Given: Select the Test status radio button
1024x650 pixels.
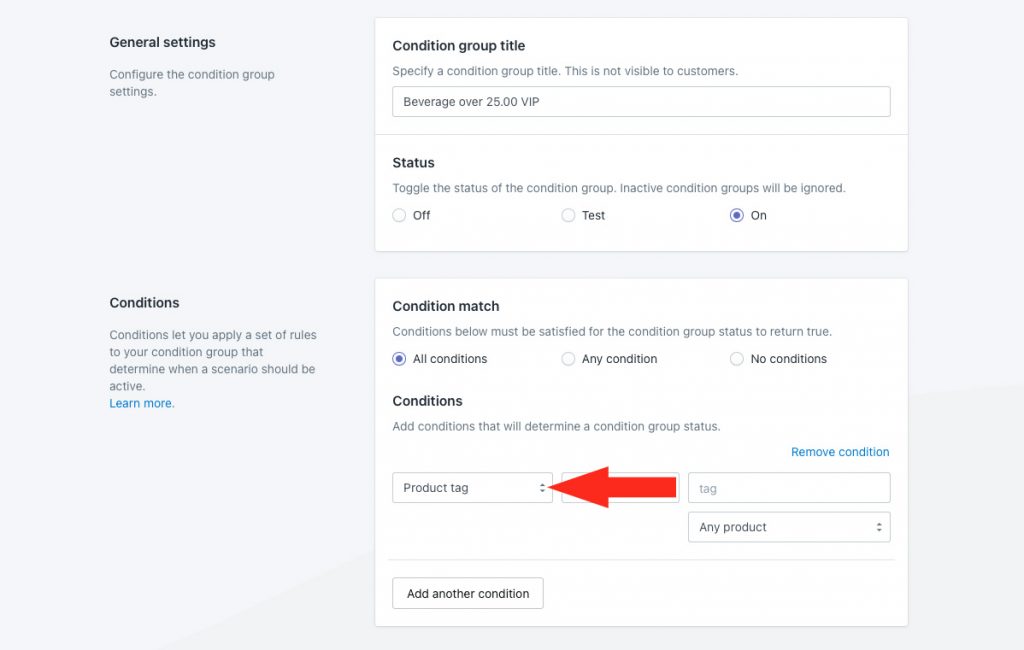Looking at the screenshot, I should 568,215.
